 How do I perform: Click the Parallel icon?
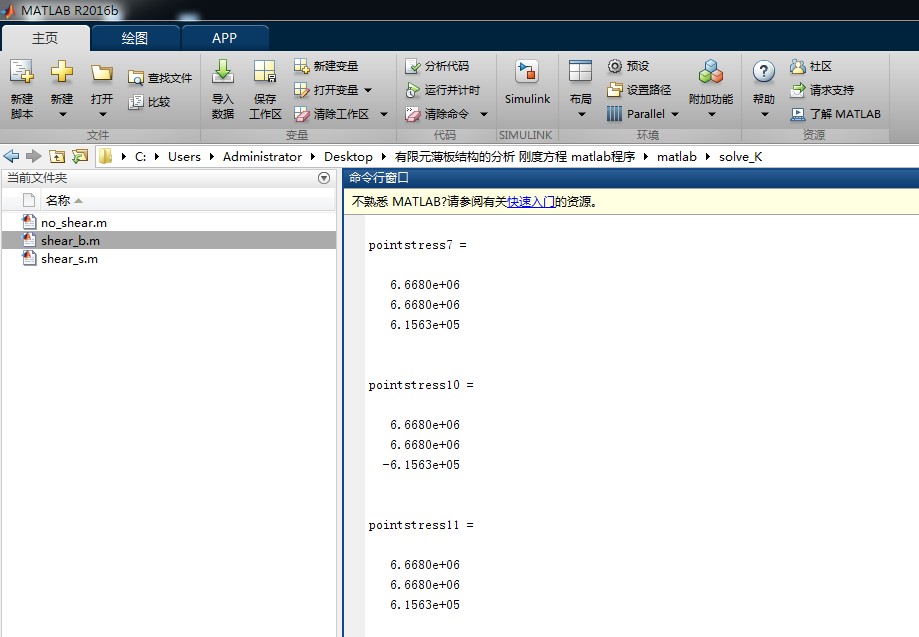[x=614, y=114]
